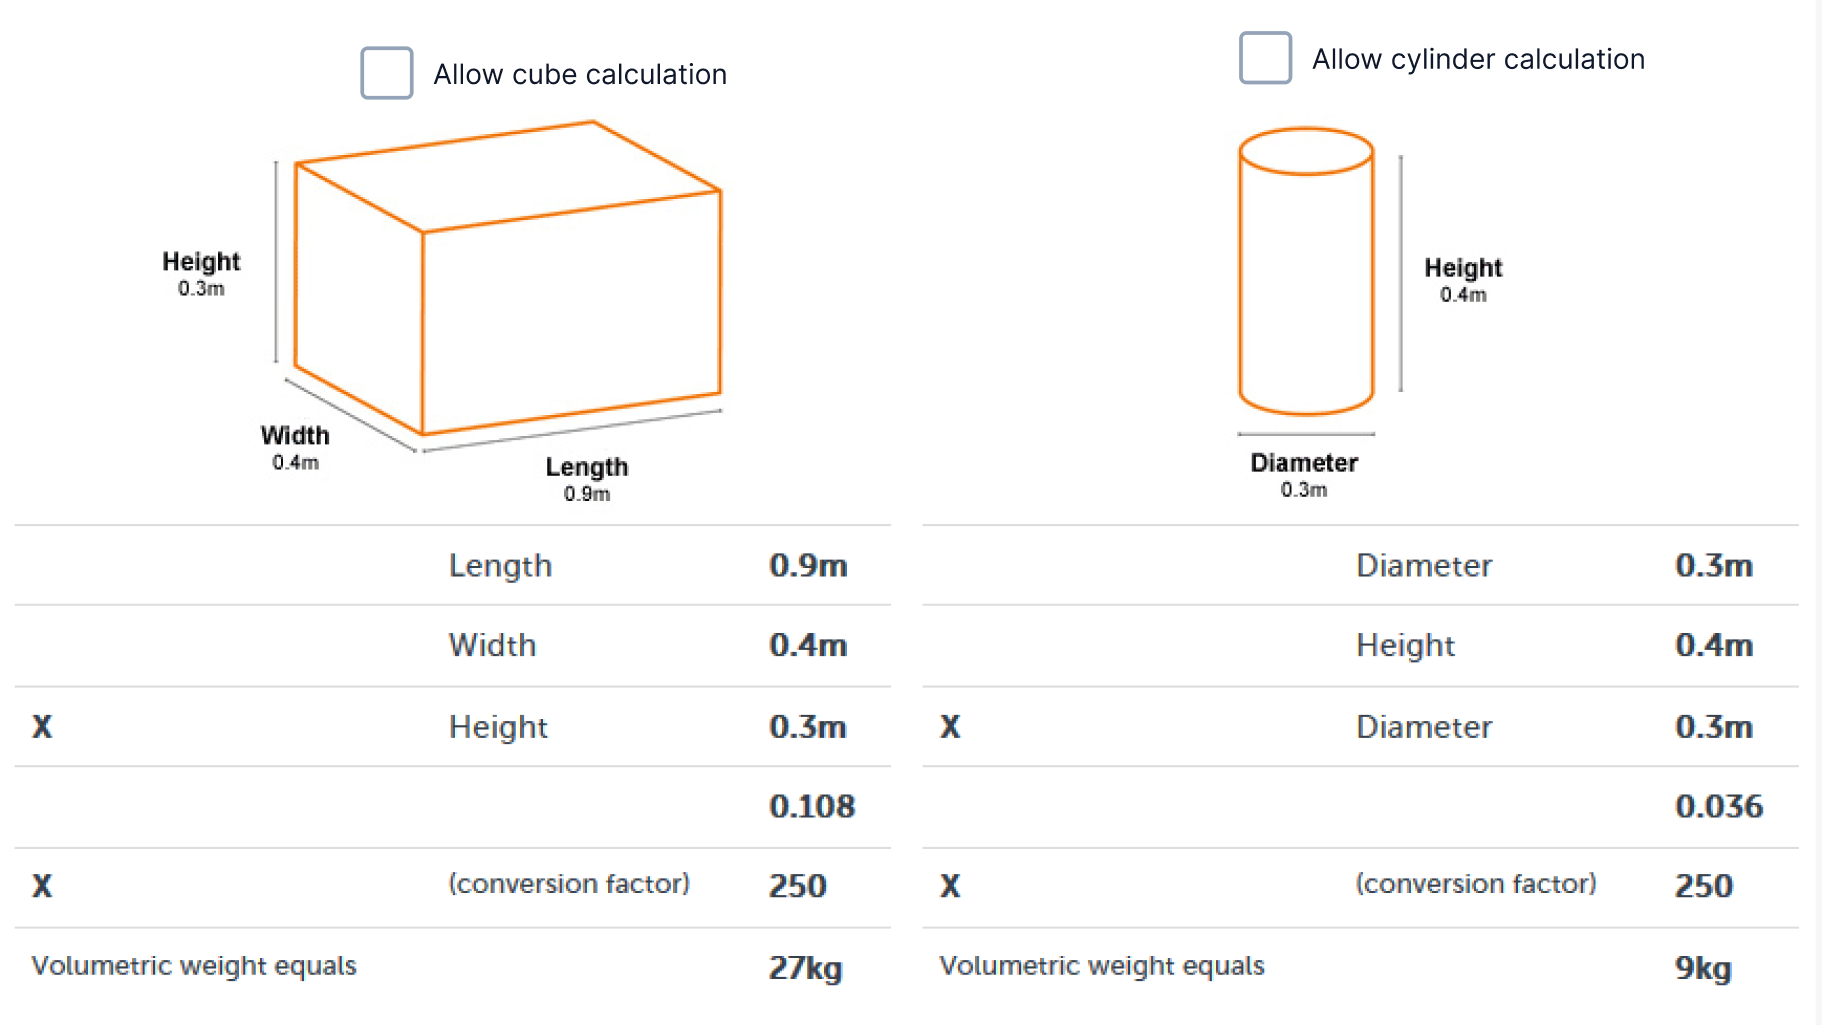
Task: Click the orange cylinder diagram
Action: (x=1306, y=272)
